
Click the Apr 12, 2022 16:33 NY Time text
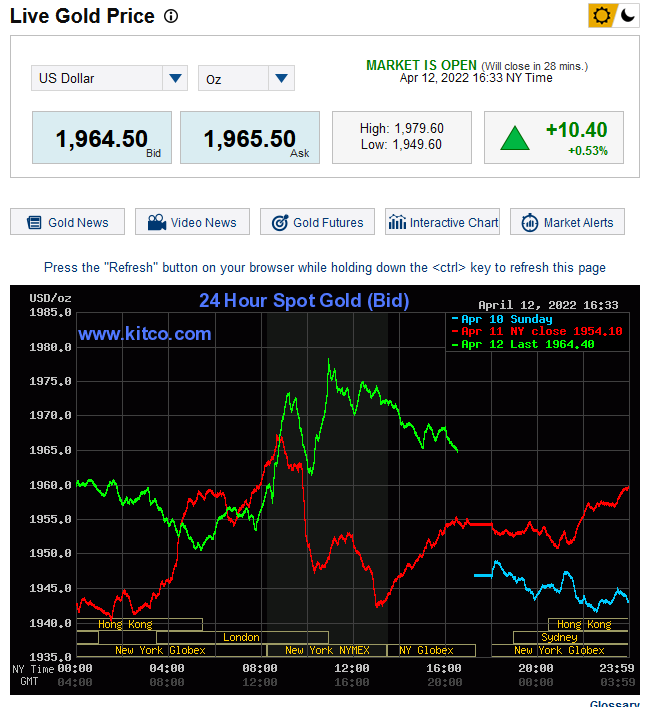pos(476,78)
